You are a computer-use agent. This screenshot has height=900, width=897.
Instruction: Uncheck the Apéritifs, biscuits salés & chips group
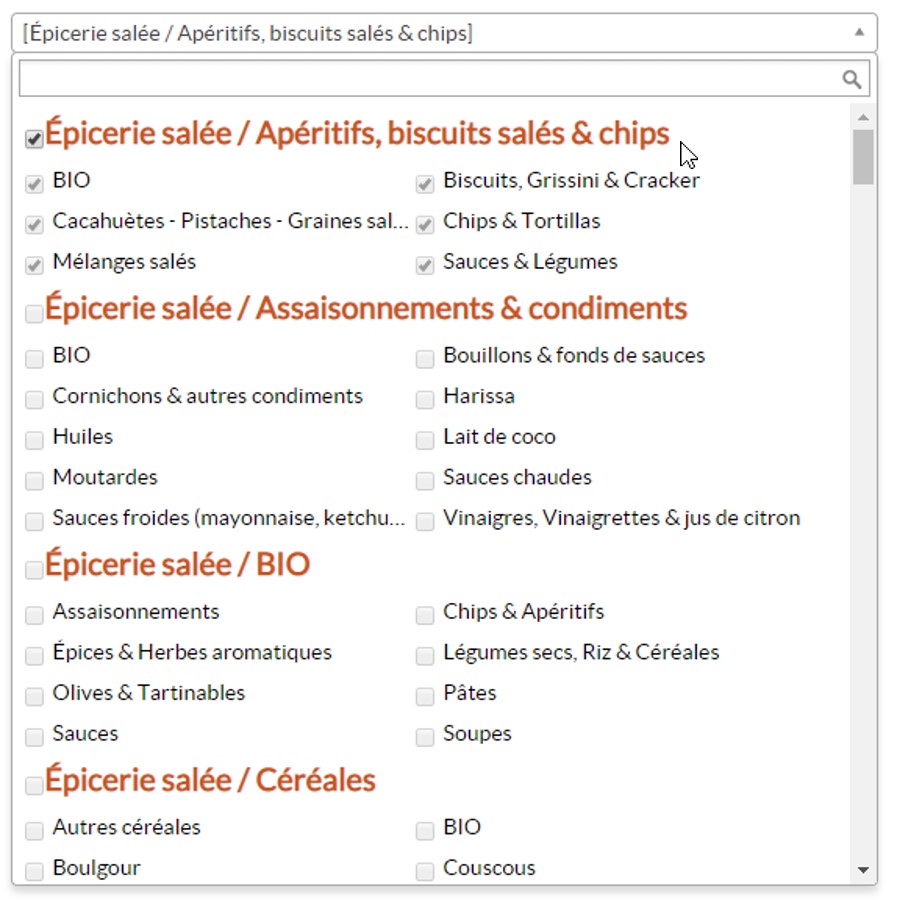(34, 140)
